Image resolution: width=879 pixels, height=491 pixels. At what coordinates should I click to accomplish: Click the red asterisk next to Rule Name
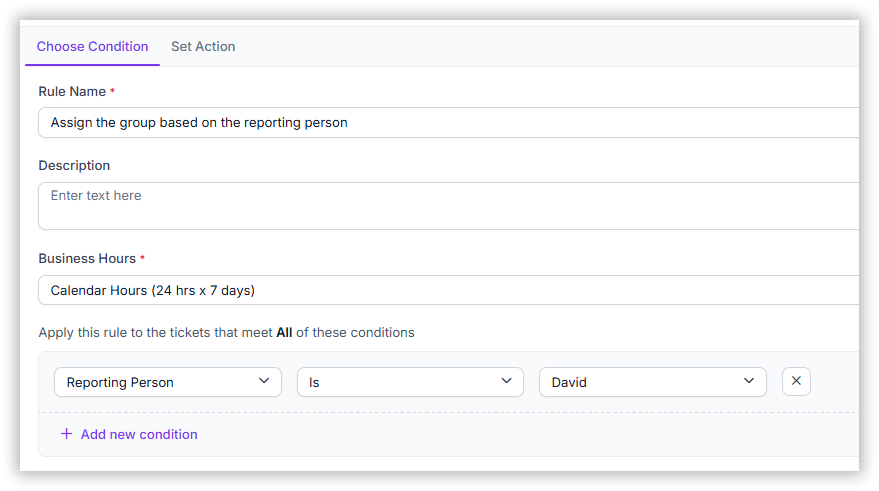click(112, 90)
